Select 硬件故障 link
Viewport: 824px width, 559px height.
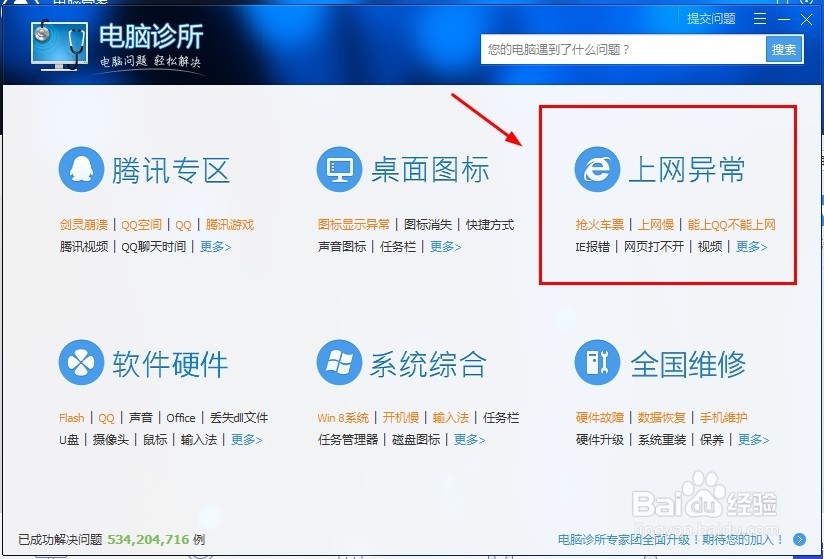600,418
